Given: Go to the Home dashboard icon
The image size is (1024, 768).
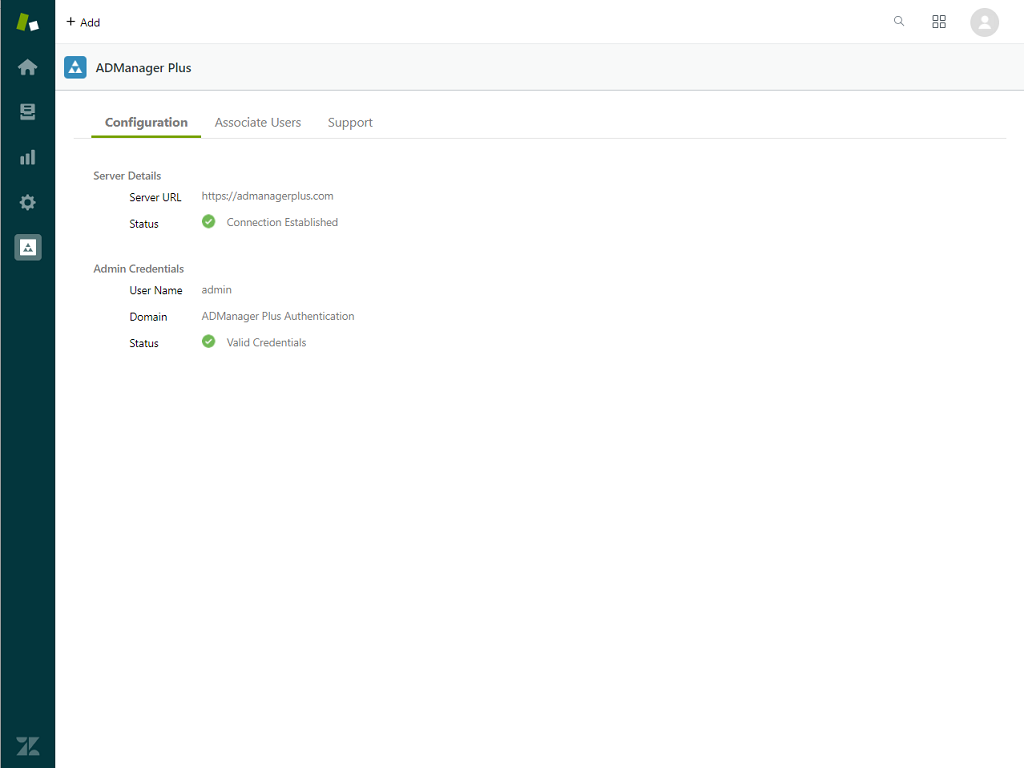Looking at the screenshot, I should [x=27, y=67].
